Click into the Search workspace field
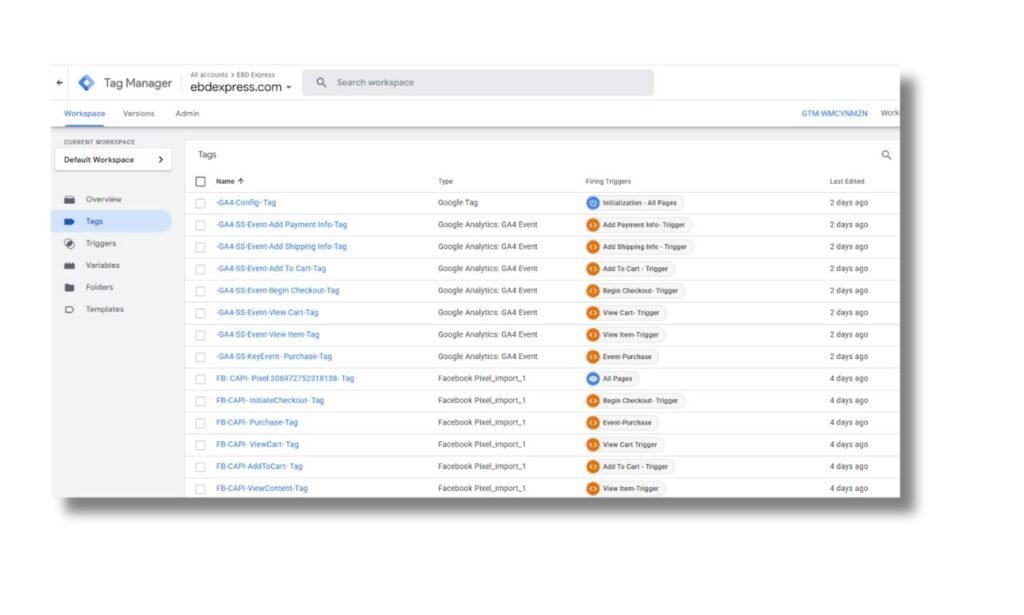The height and width of the screenshot is (615, 1024). click(x=480, y=83)
